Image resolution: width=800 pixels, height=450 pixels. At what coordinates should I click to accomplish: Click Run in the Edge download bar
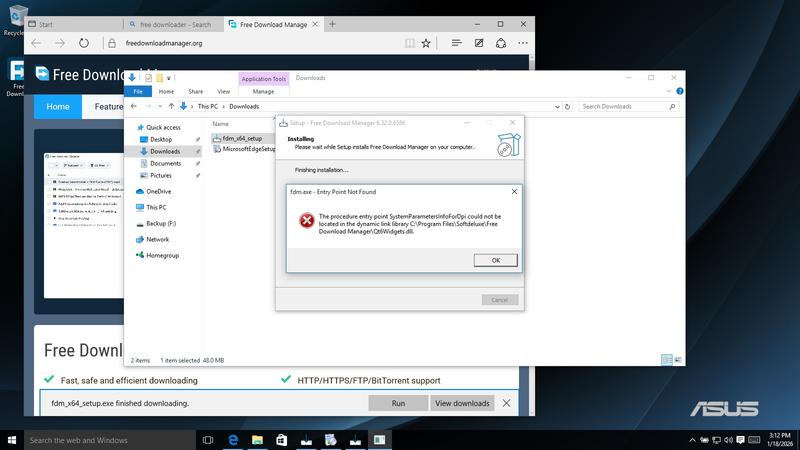398,403
